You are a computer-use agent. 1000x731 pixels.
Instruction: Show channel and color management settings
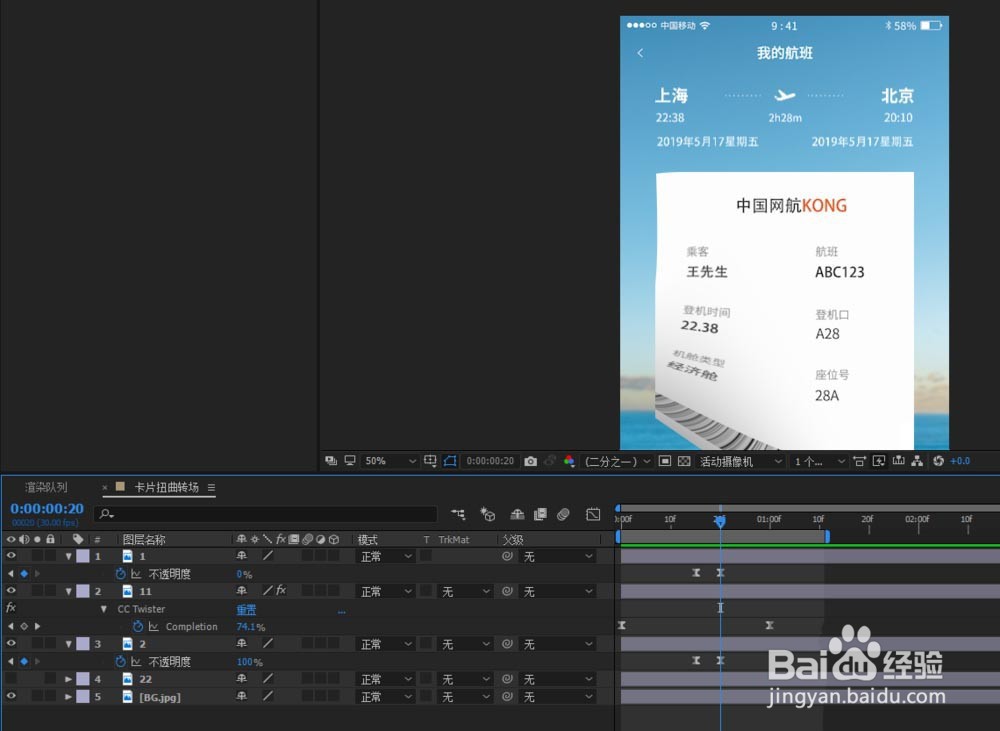(x=570, y=461)
